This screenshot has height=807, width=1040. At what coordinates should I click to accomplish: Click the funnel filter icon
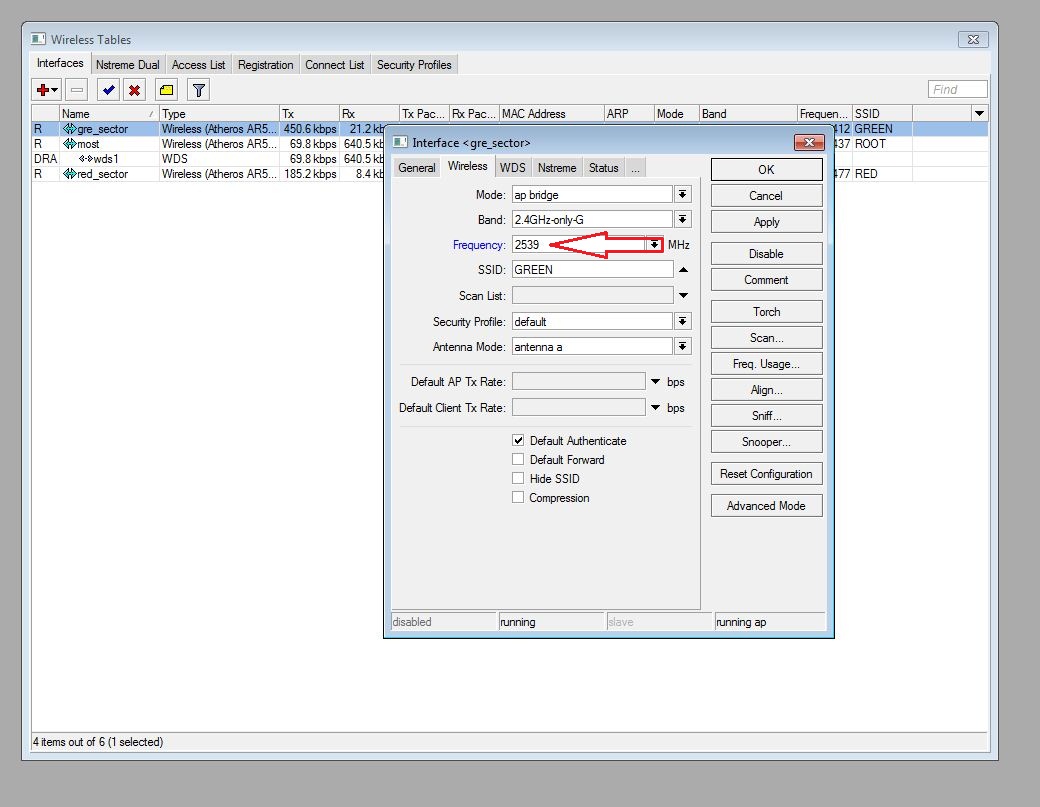click(198, 90)
